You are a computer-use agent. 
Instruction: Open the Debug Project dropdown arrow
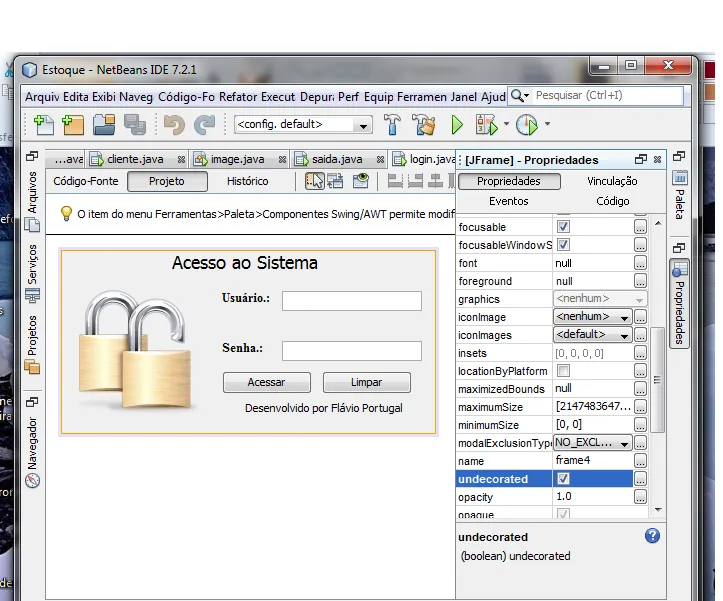(506, 124)
